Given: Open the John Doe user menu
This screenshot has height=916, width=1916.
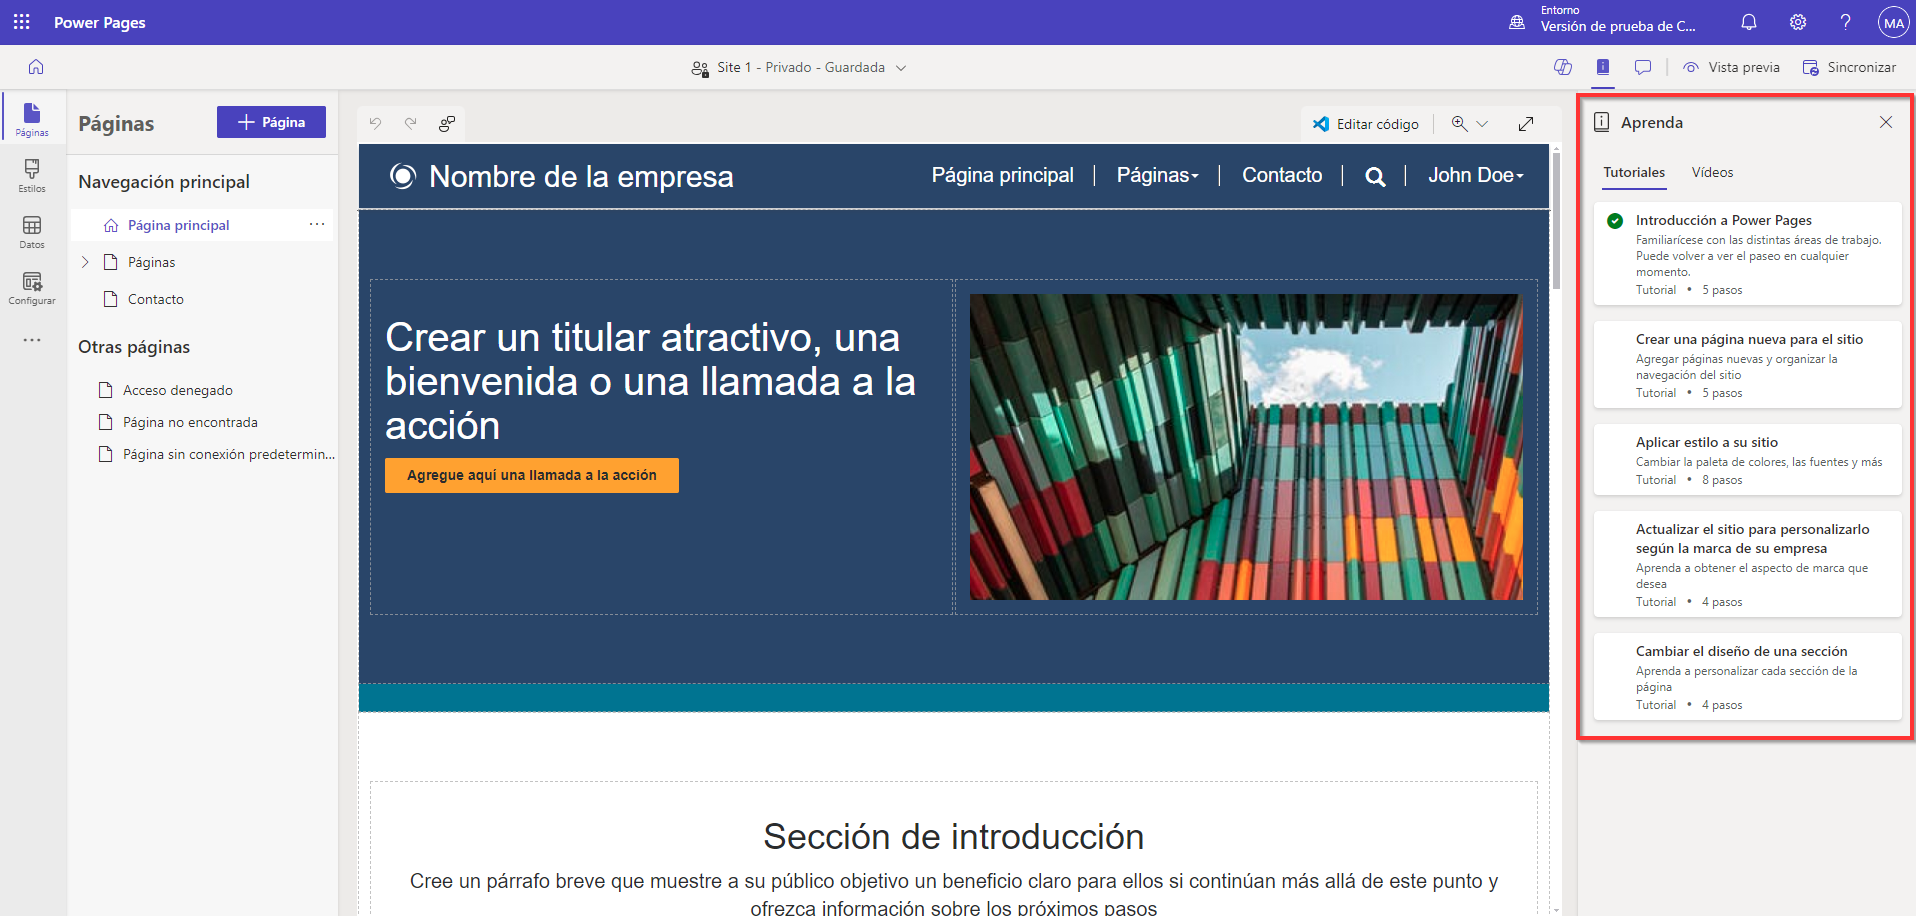Looking at the screenshot, I should pos(1476,175).
